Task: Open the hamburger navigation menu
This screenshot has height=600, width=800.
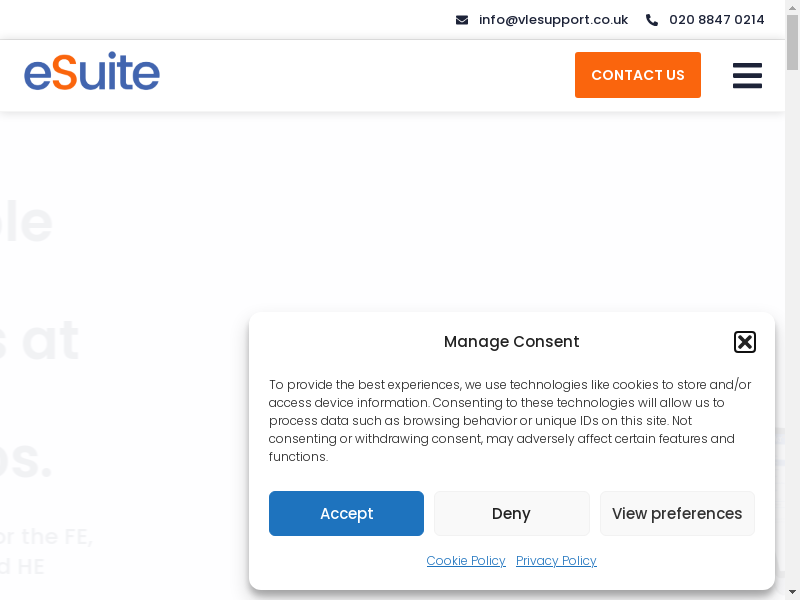Action: (747, 76)
